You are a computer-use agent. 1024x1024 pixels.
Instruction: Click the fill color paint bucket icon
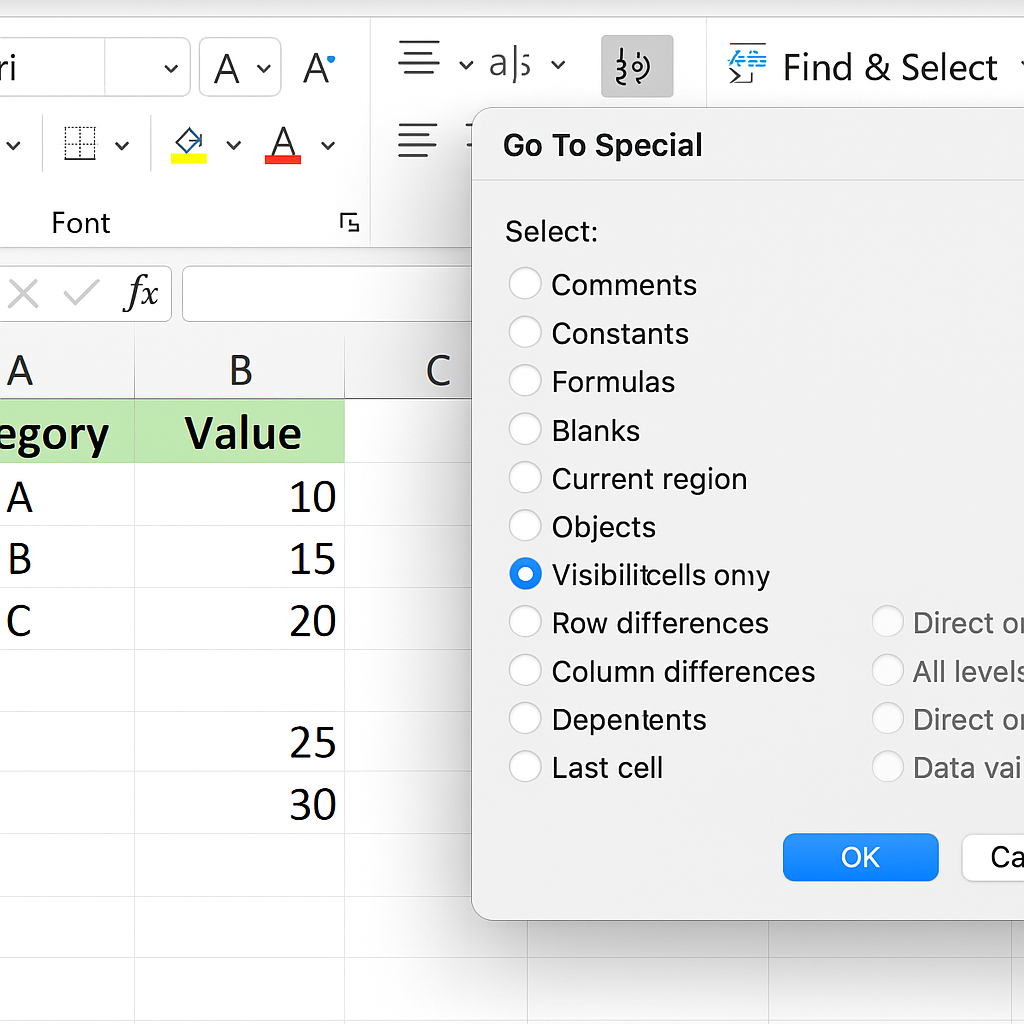pyautogui.click(x=189, y=140)
